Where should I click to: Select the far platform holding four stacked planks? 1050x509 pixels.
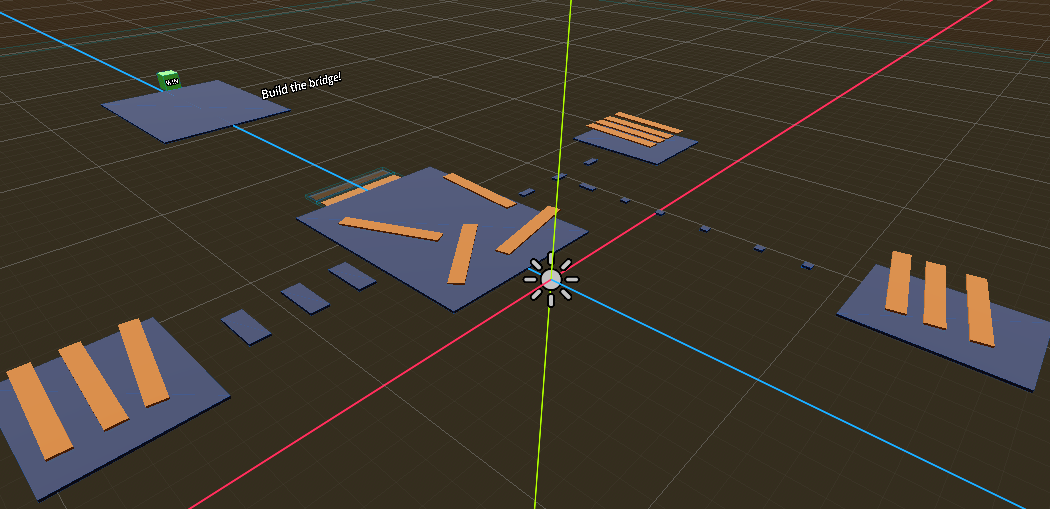[x=636, y=144]
